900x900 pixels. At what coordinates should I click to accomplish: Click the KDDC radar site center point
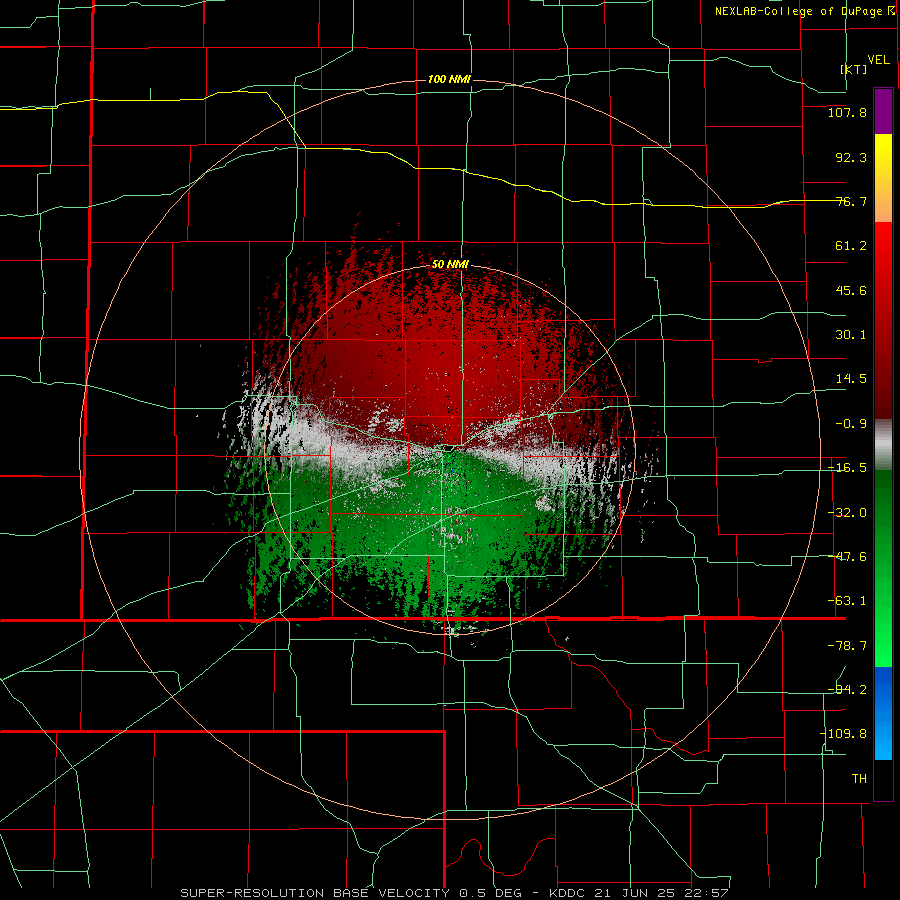click(x=450, y=449)
